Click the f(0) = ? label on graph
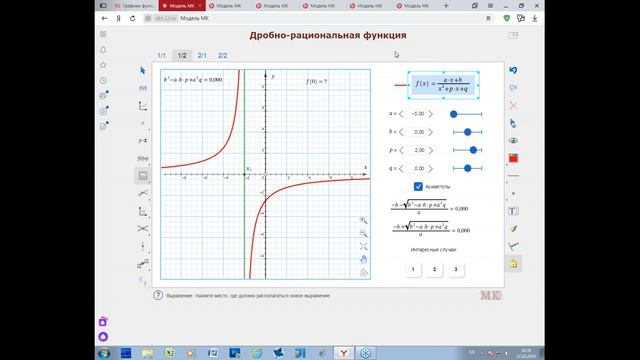 tap(316, 82)
